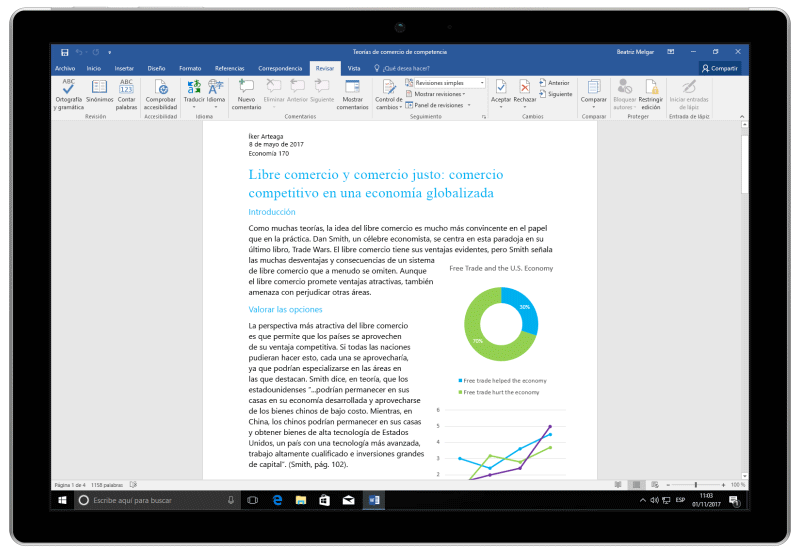The image size is (800, 554).
Task: Open Microsoft Edge from taskbar
Action: (x=277, y=500)
